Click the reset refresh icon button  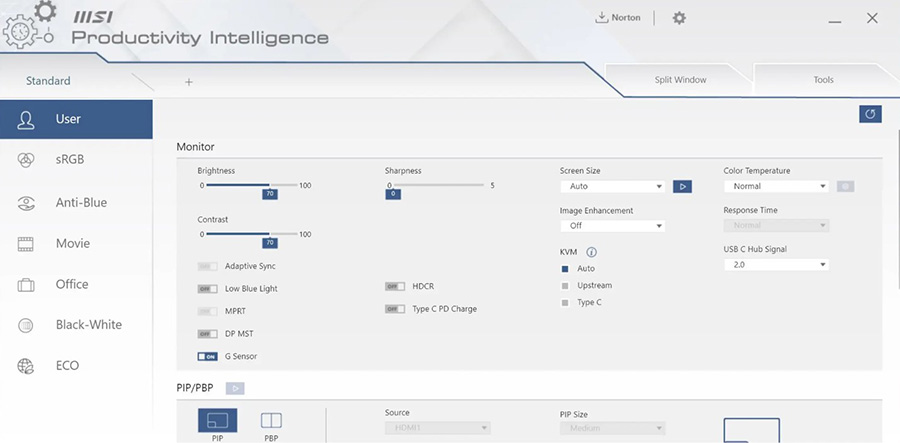pyautogui.click(x=870, y=114)
